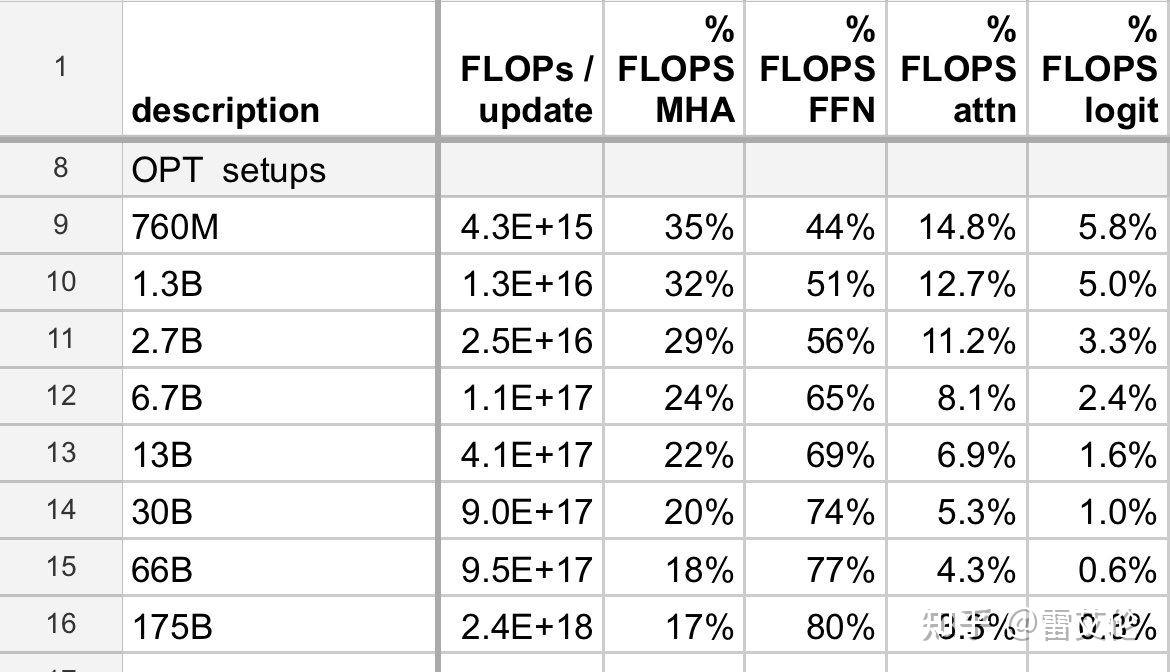Image resolution: width=1170 pixels, height=672 pixels.
Task: Select the 'OPT setups' cell
Action: point(280,169)
